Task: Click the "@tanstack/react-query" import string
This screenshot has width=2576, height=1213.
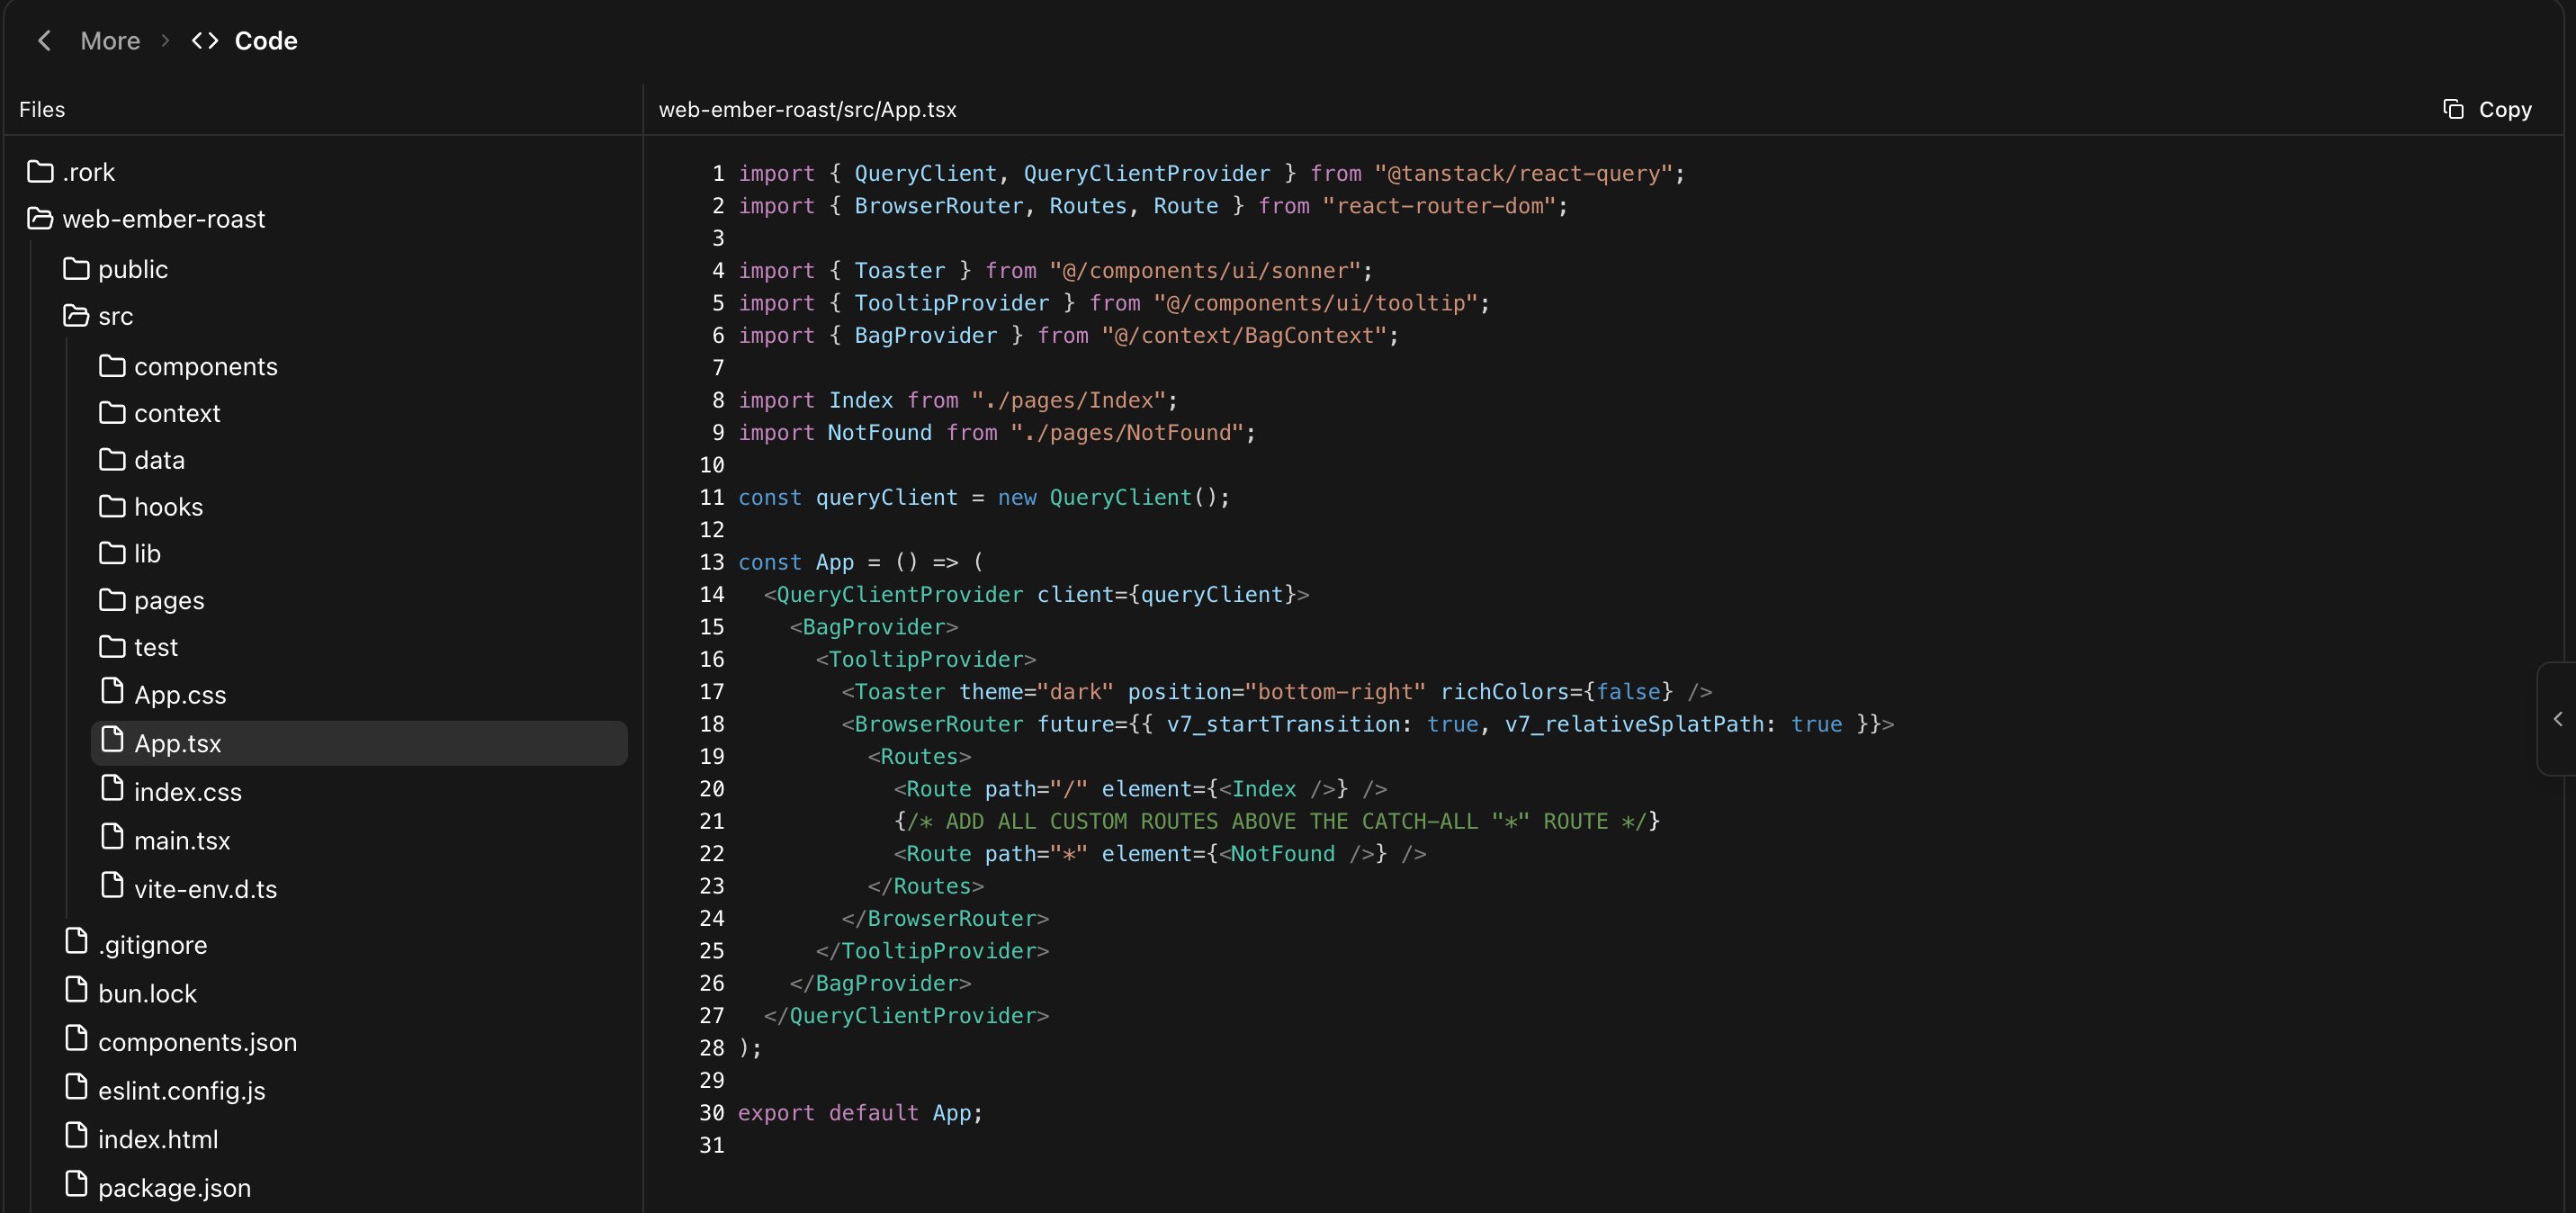Action: pos(1523,173)
